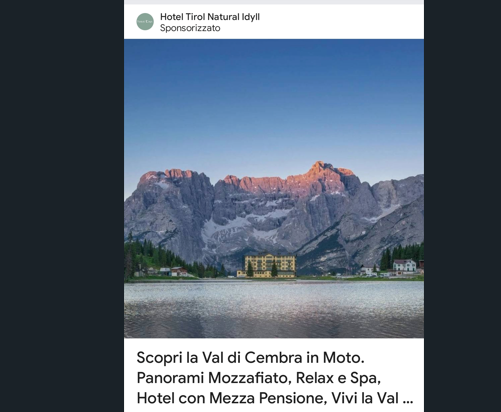Open the Hotel Tirol Natural Idyll advertiser name
501x412 pixels.
coord(210,17)
